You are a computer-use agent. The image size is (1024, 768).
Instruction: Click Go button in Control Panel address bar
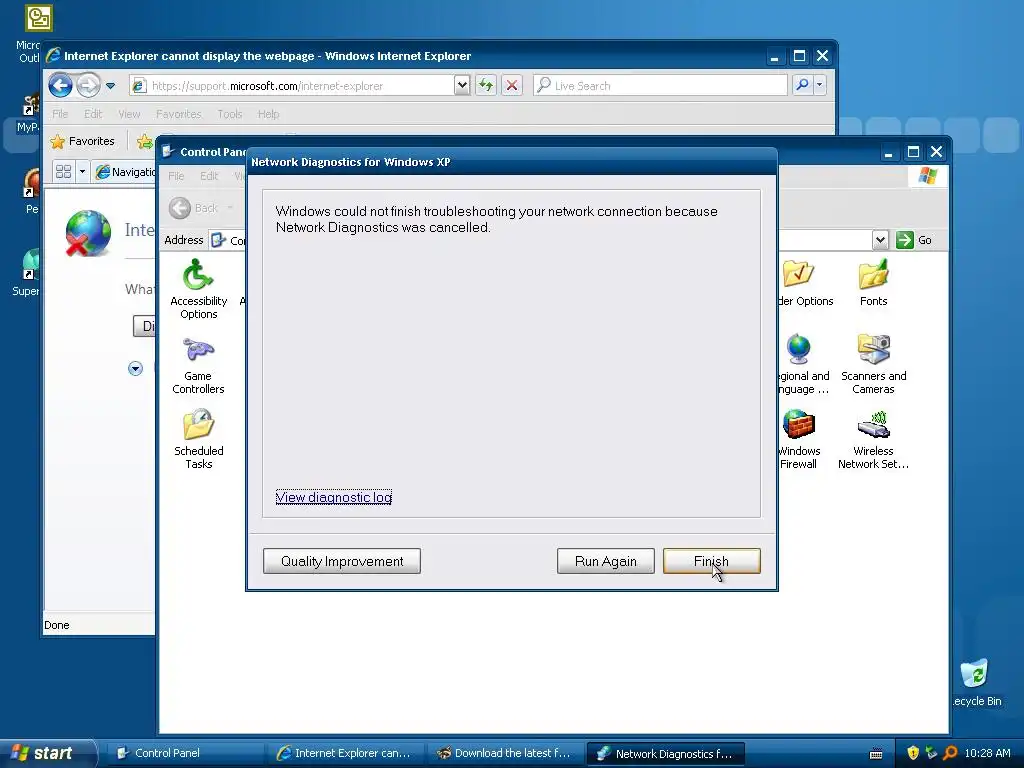(914, 240)
